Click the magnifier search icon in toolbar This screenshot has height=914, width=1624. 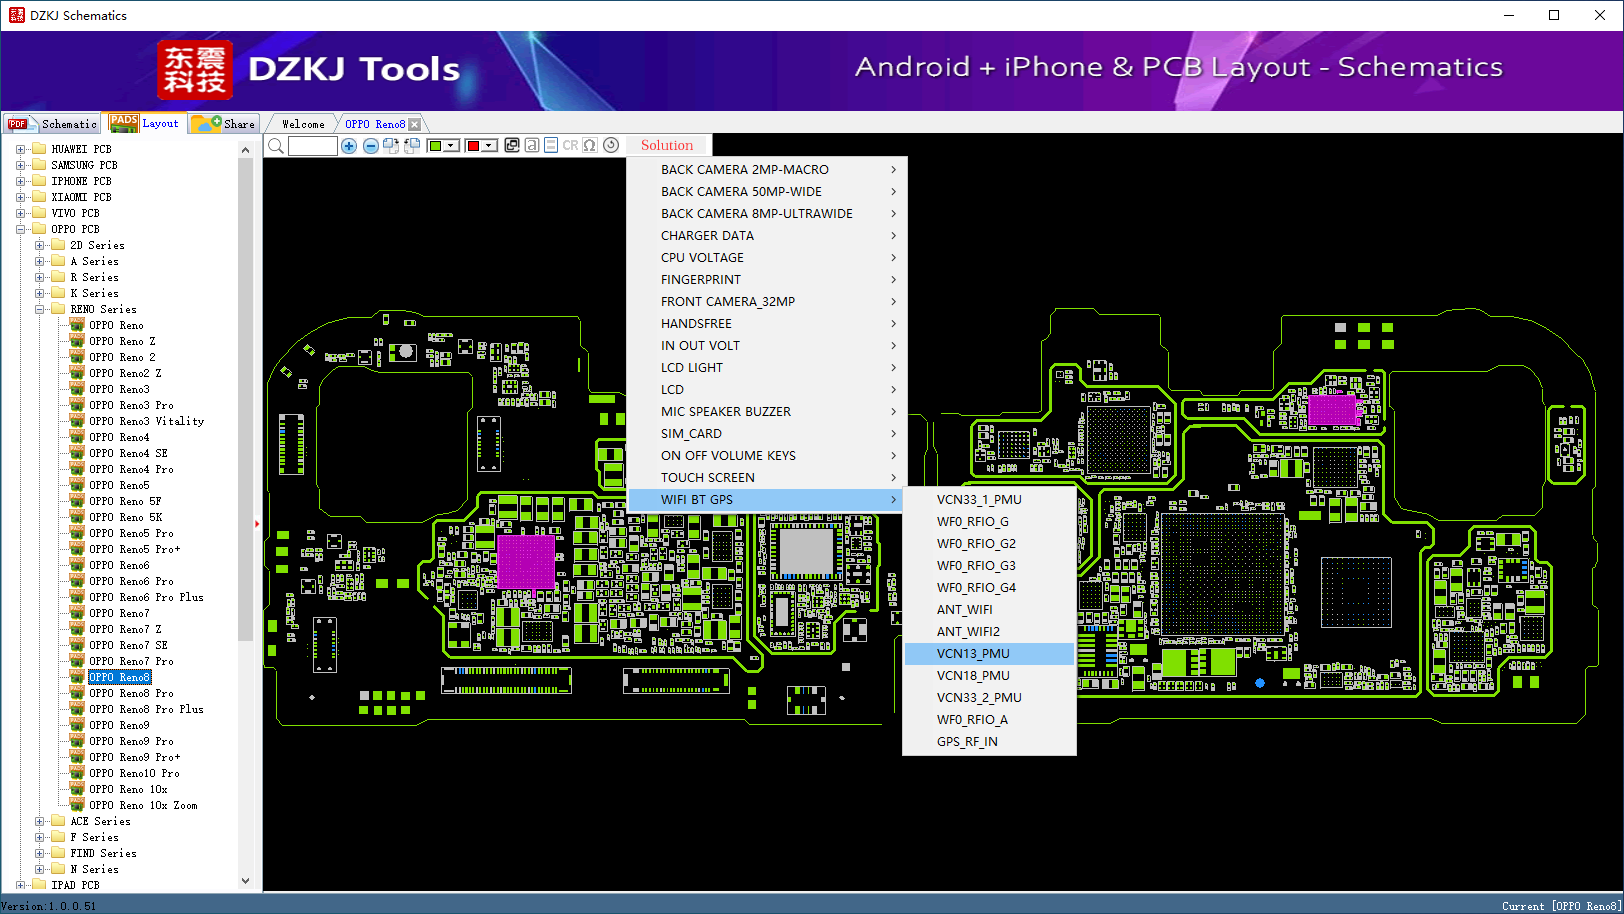[276, 146]
